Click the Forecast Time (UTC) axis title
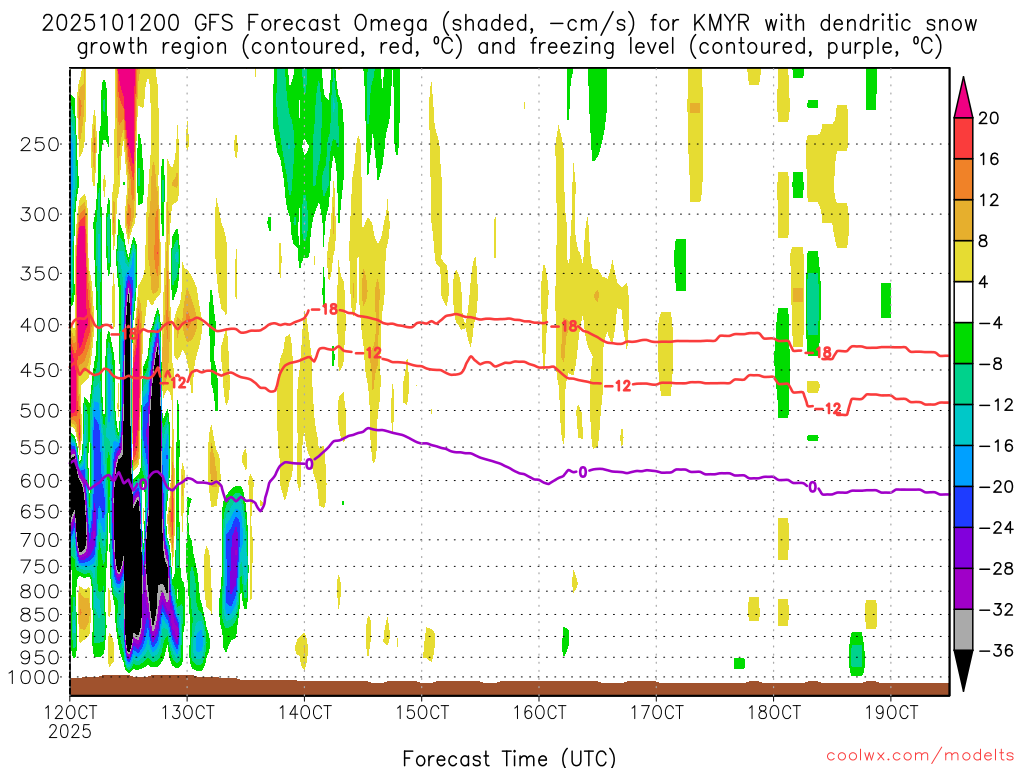The image size is (1024, 768). click(509, 757)
